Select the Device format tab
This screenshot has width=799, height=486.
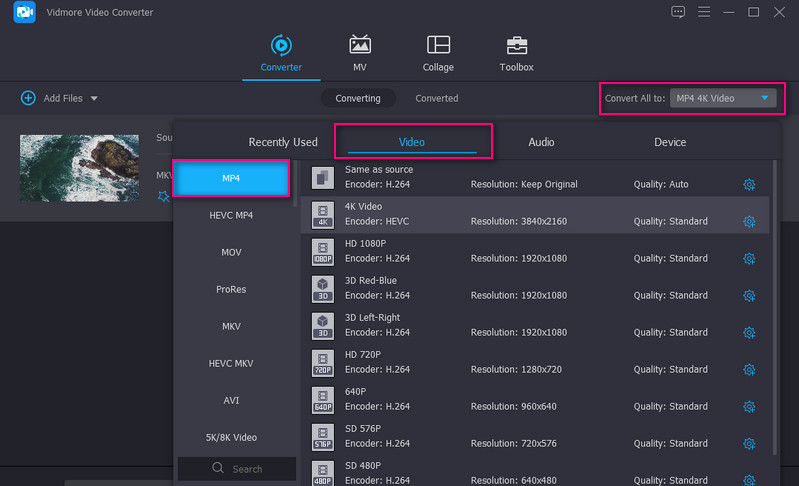coord(670,142)
